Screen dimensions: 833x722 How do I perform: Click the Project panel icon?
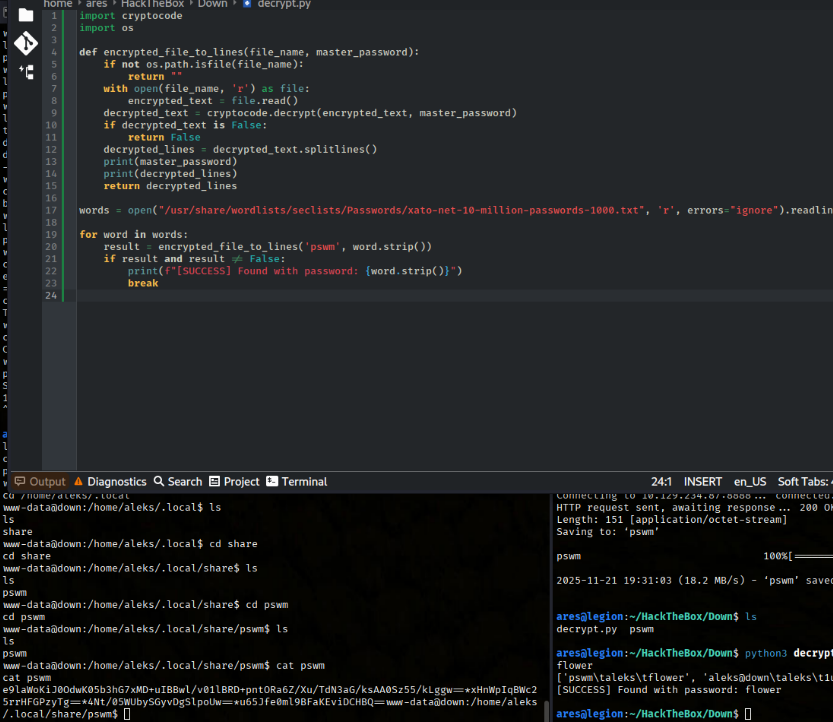[214, 481]
